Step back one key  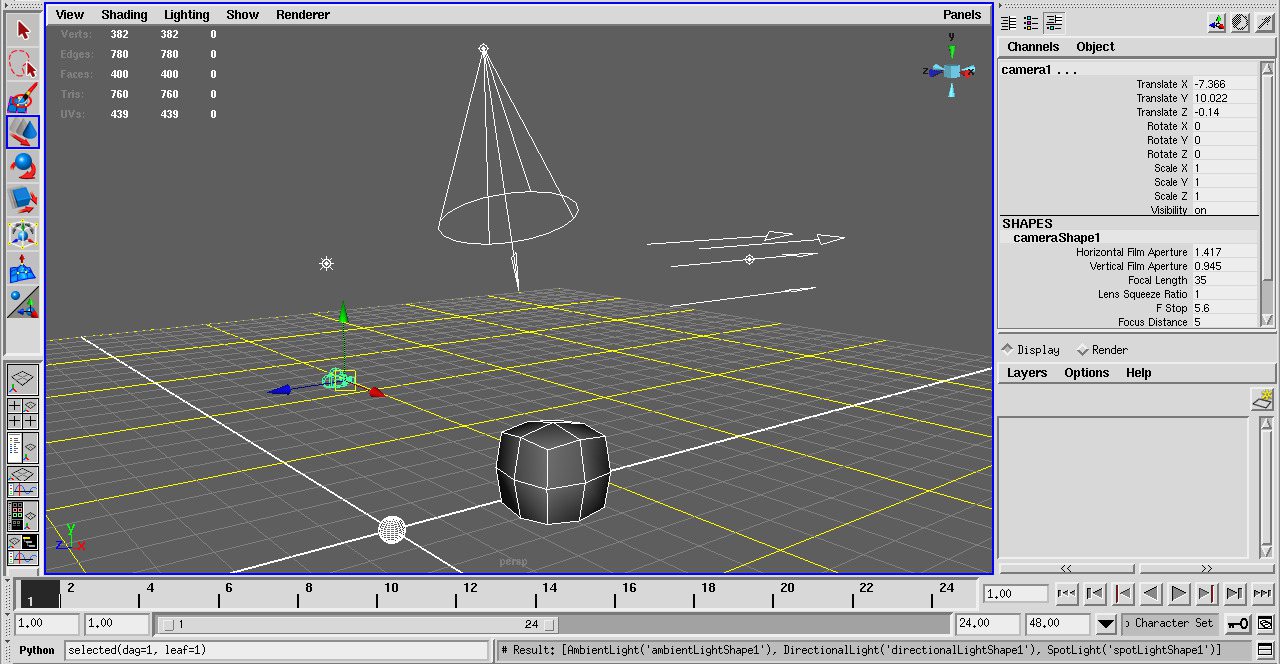coord(1122,593)
